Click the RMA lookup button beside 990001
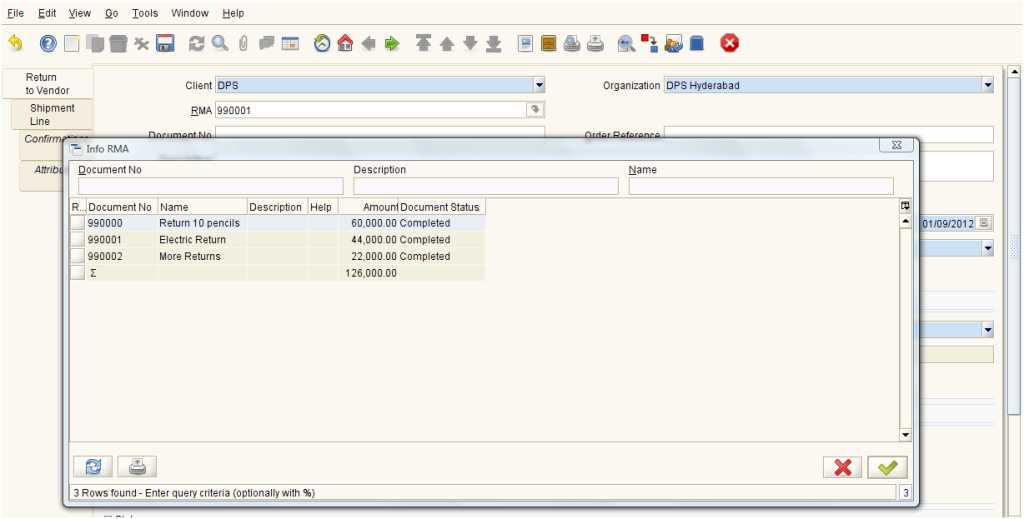Screen dimensions: 1024x519 (536, 110)
